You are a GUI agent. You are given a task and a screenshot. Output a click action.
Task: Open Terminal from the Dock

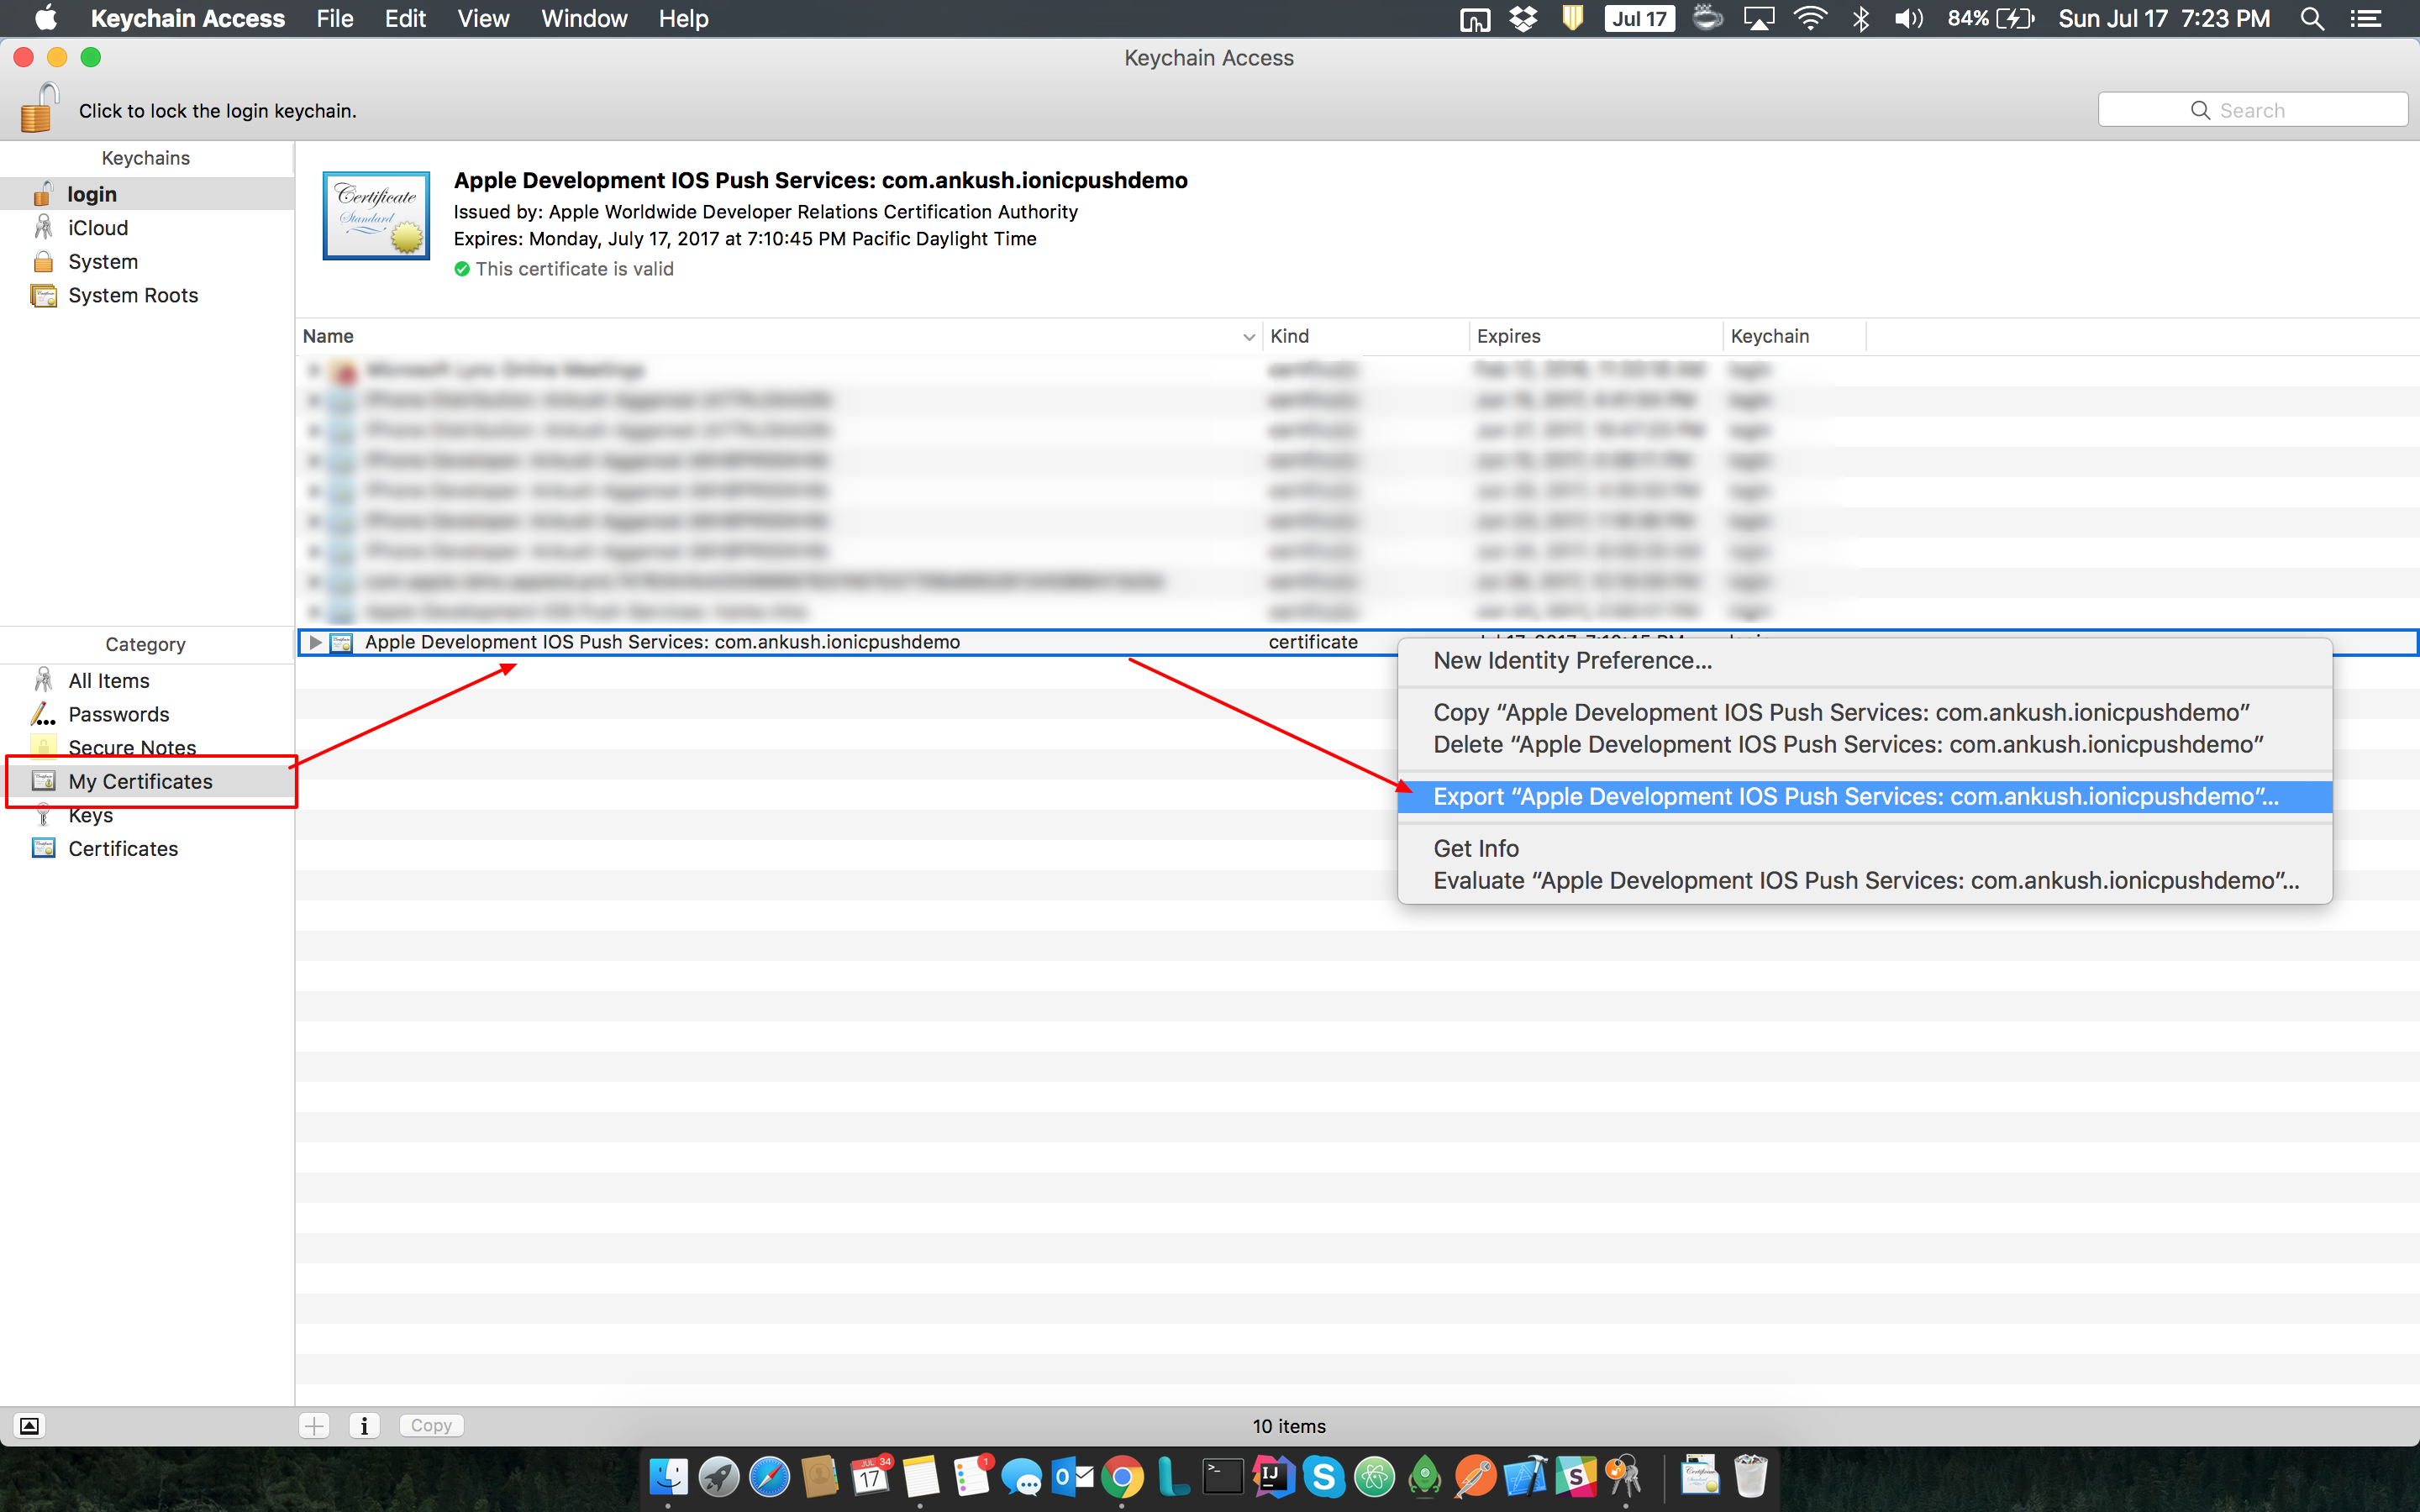[x=1223, y=1476]
